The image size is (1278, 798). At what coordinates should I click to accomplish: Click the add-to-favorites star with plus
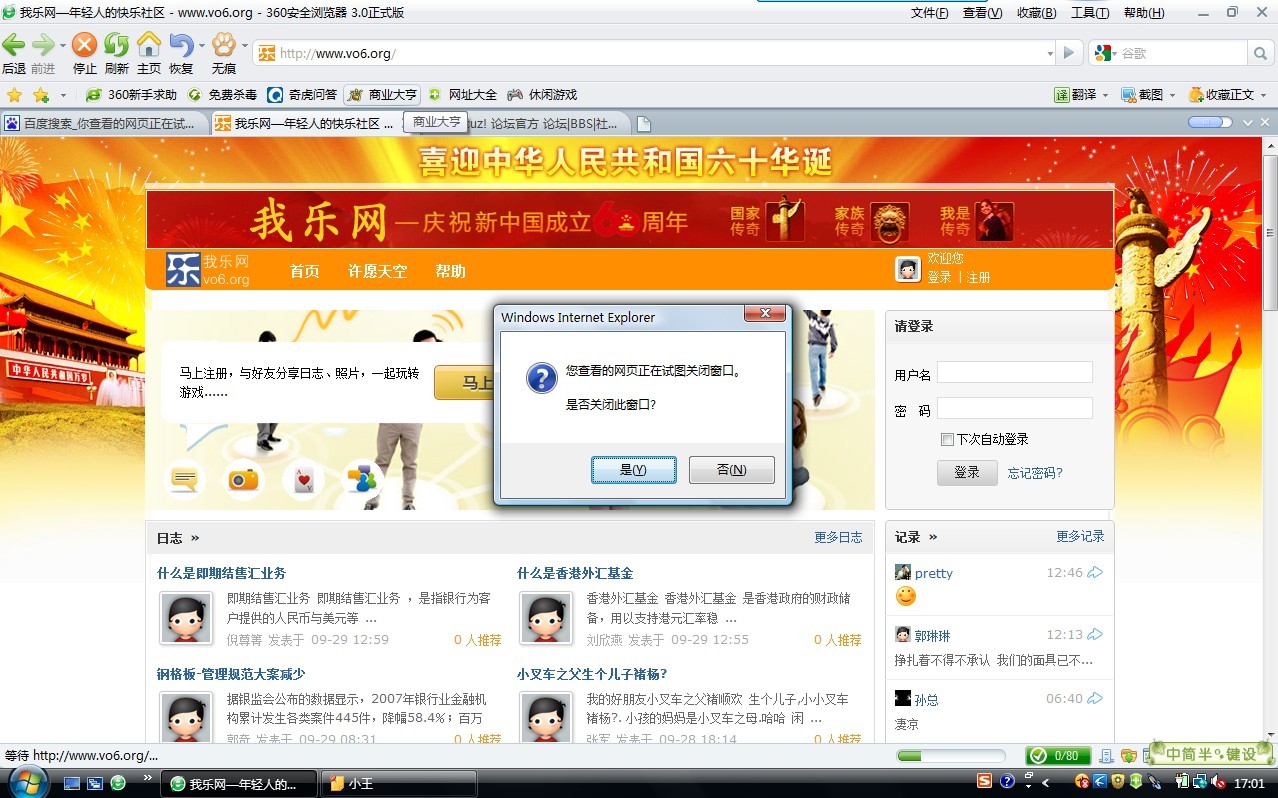click(x=40, y=95)
